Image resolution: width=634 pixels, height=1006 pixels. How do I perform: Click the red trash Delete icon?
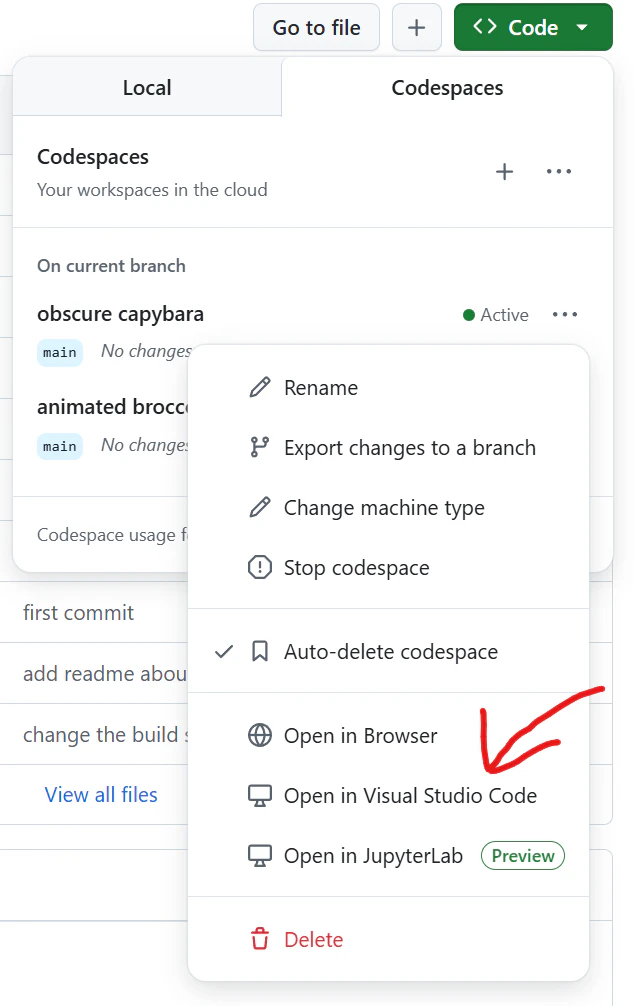[259, 939]
